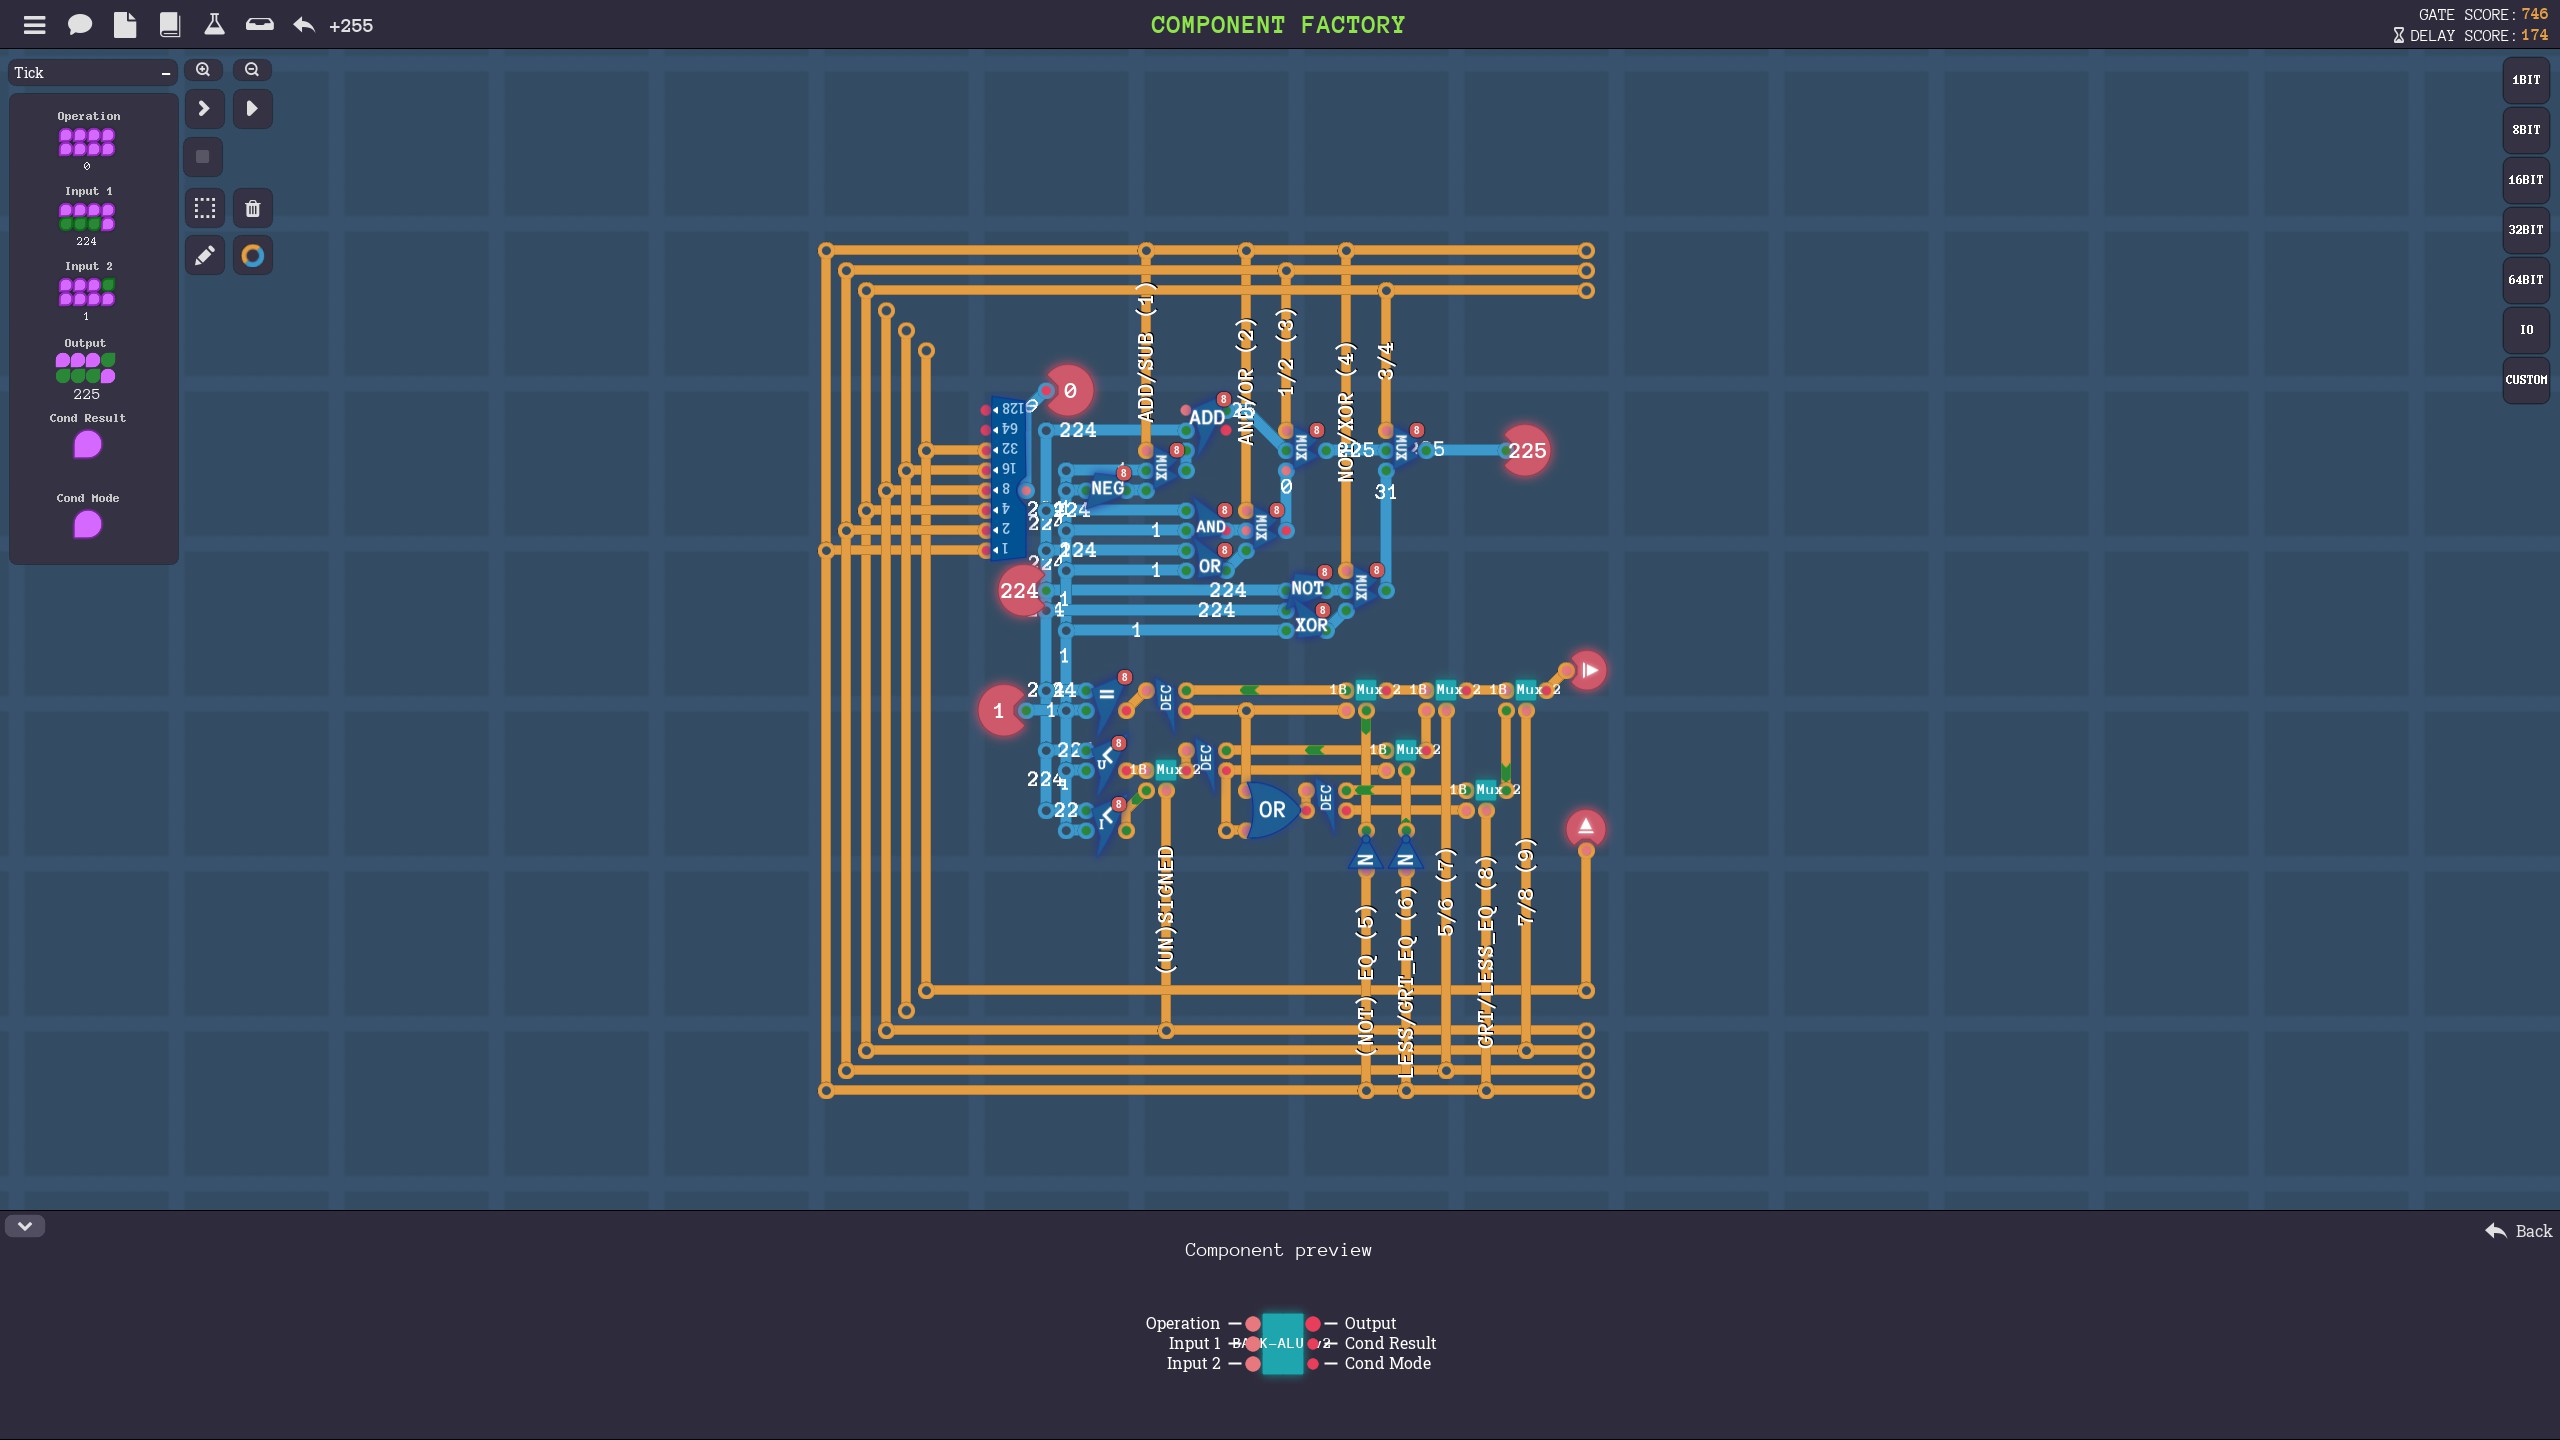Open the speech bubble dialogue icon
This screenshot has height=1440, width=2560.
80,25
